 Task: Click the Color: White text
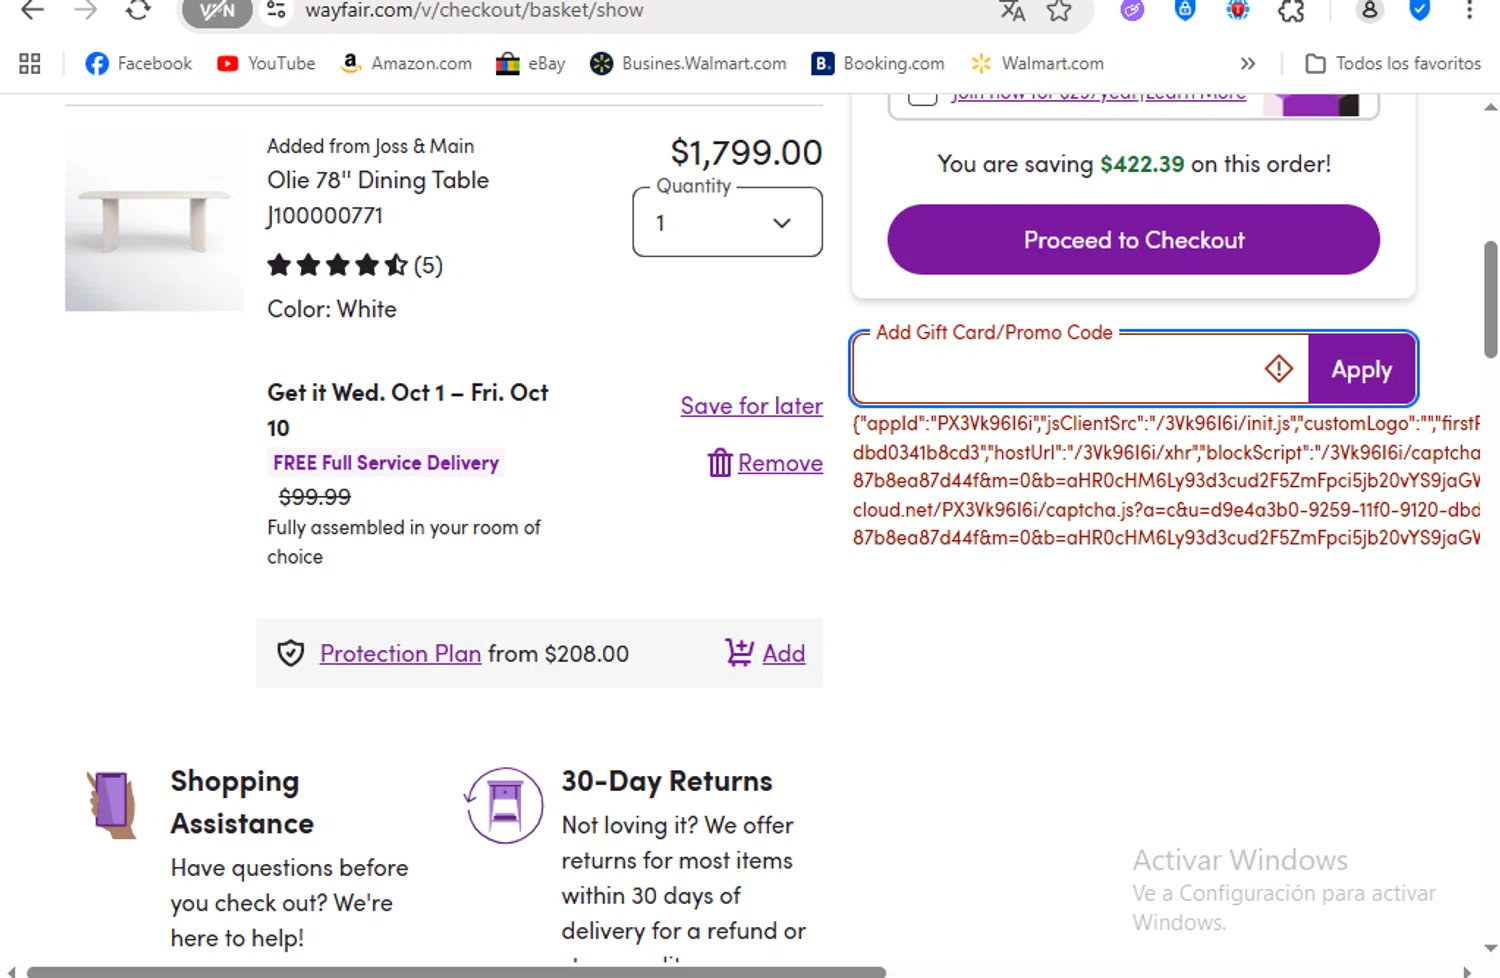coord(332,309)
